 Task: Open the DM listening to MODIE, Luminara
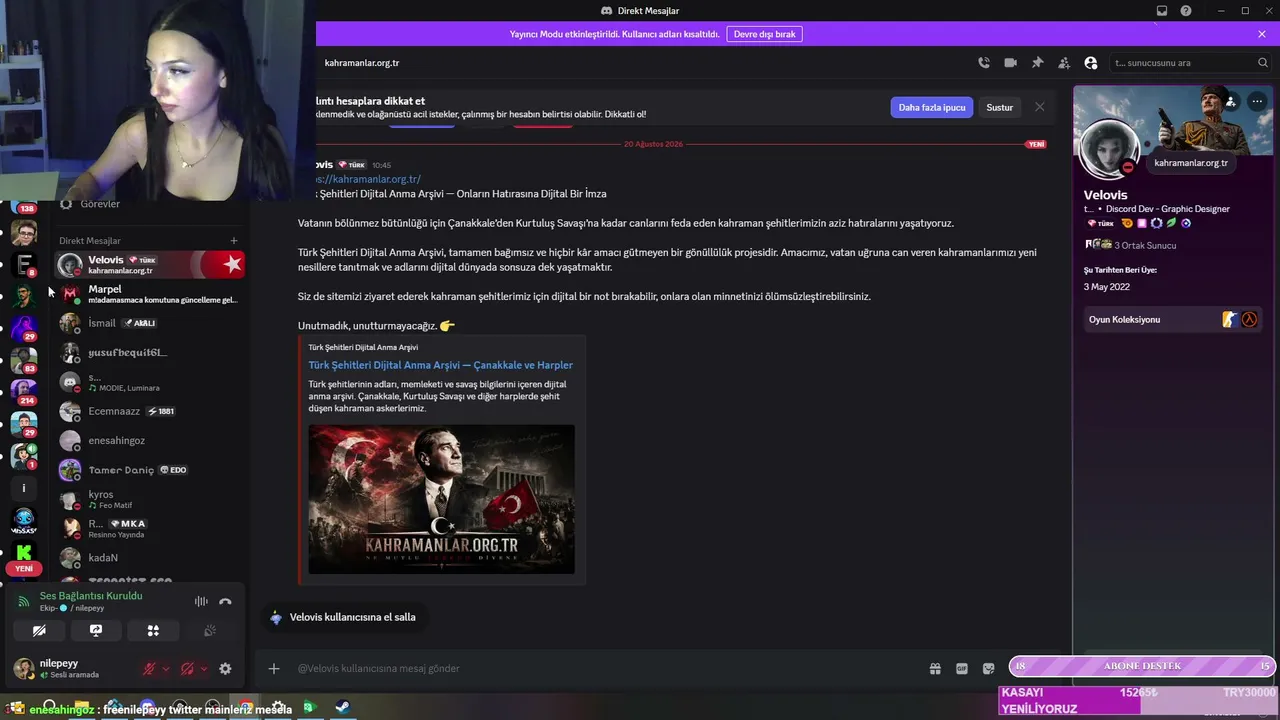tap(150, 382)
